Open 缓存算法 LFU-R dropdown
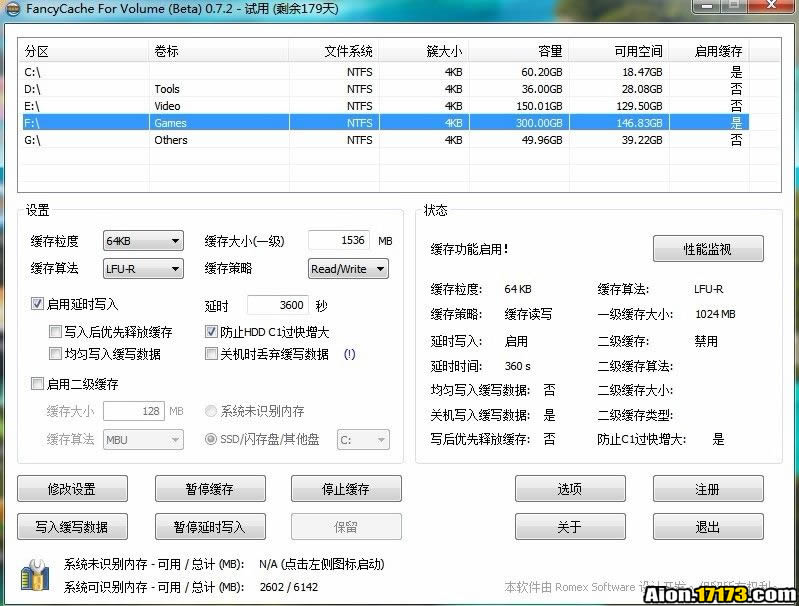799x606 pixels. [143, 269]
